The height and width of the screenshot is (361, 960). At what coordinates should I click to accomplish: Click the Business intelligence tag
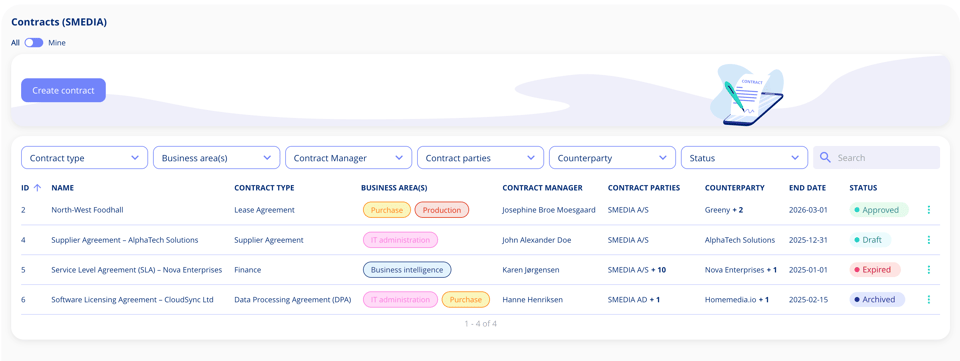tap(407, 270)
